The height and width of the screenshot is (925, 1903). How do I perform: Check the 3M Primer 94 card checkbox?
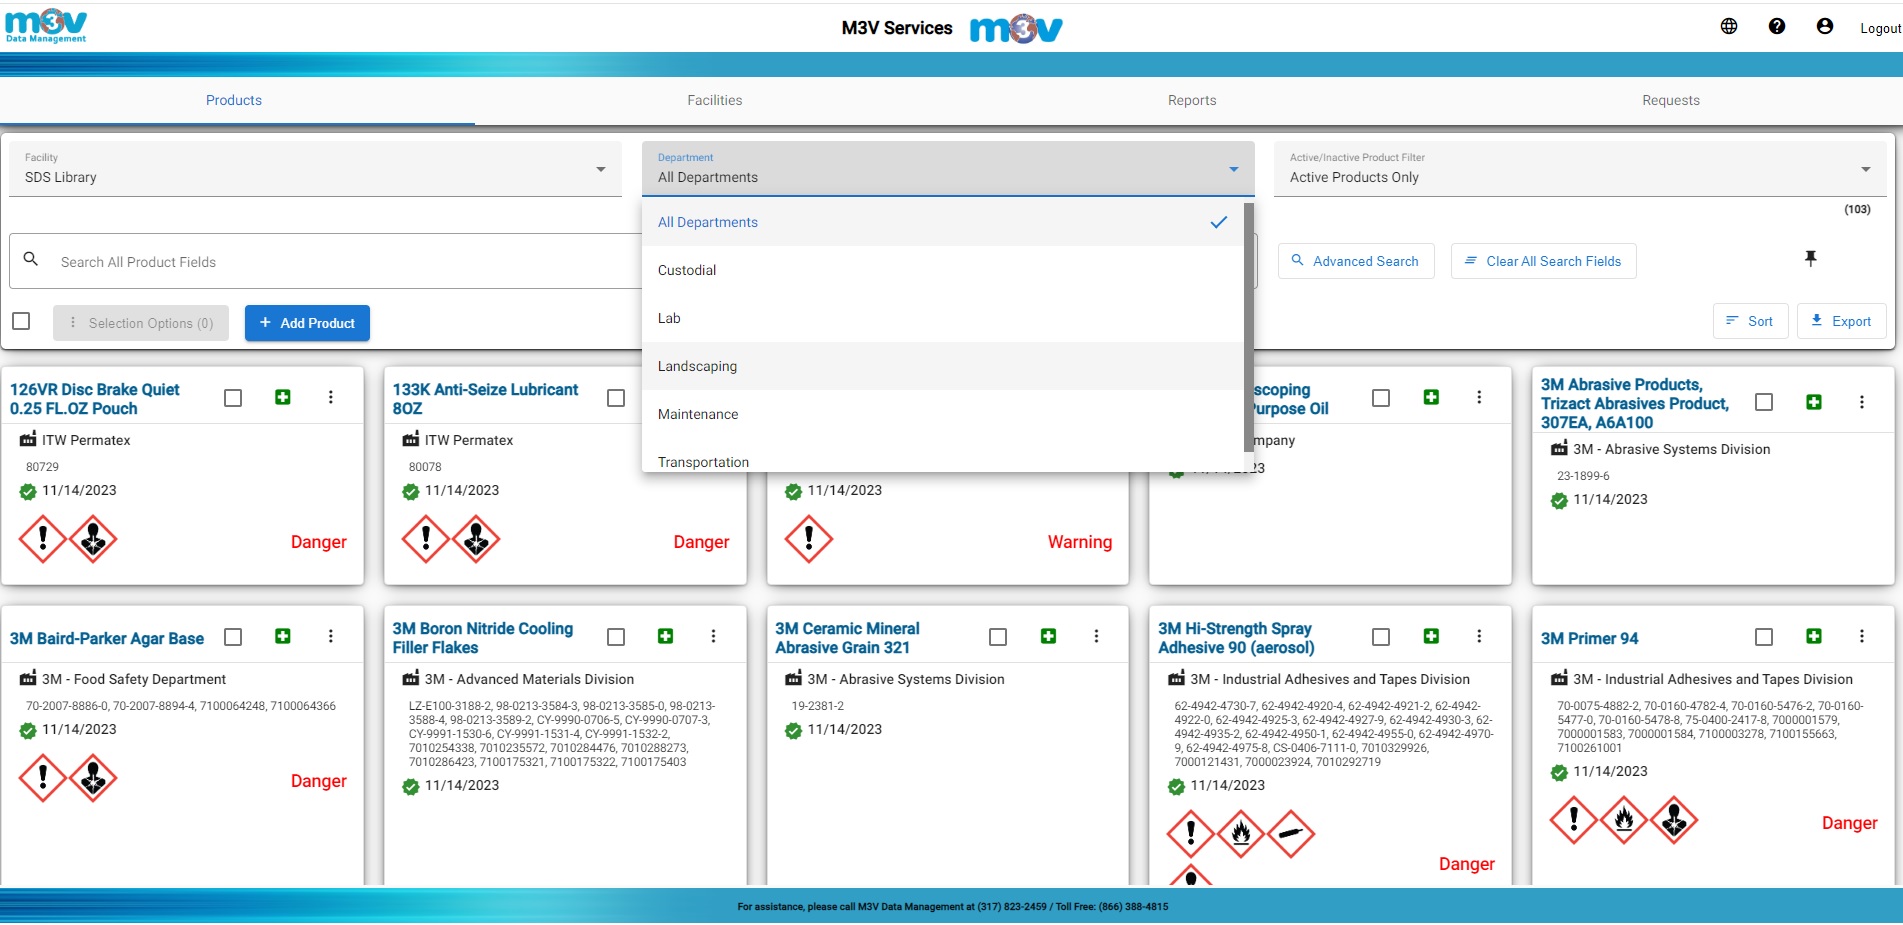coord(1764,637)
